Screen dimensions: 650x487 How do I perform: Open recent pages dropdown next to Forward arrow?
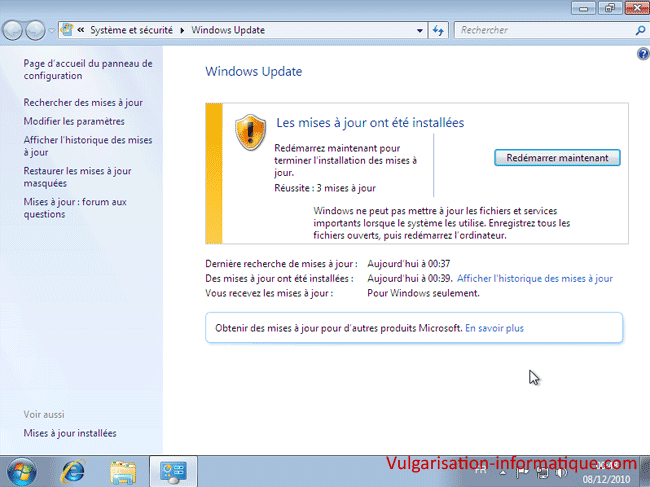51,31
